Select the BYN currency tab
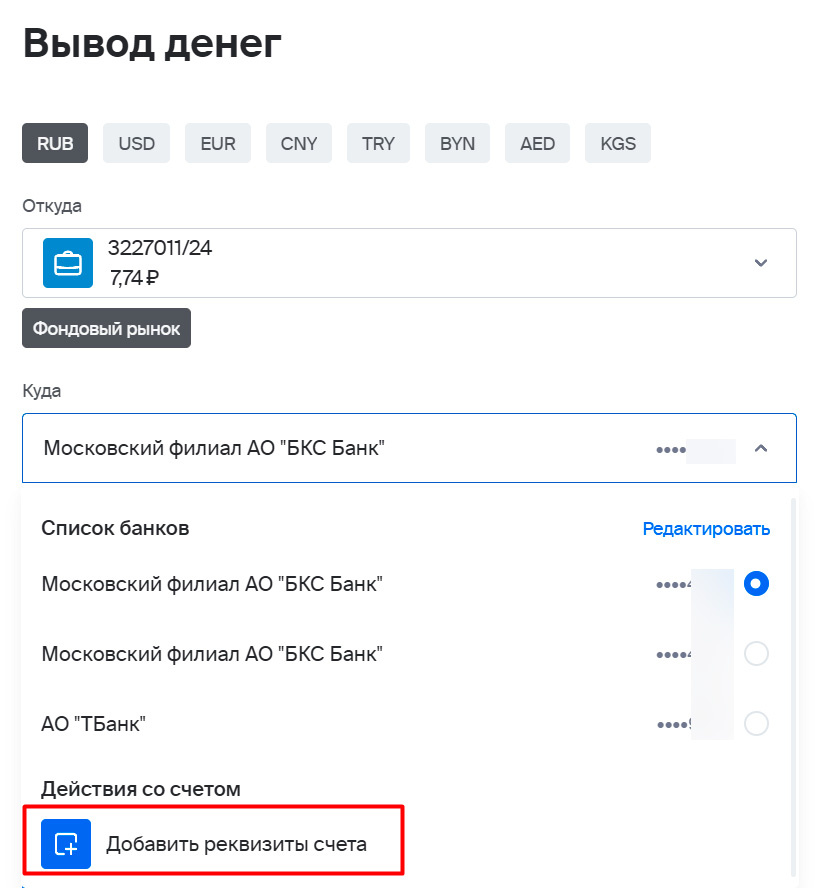Screen dimensions: 817x888 pos(457,143)
